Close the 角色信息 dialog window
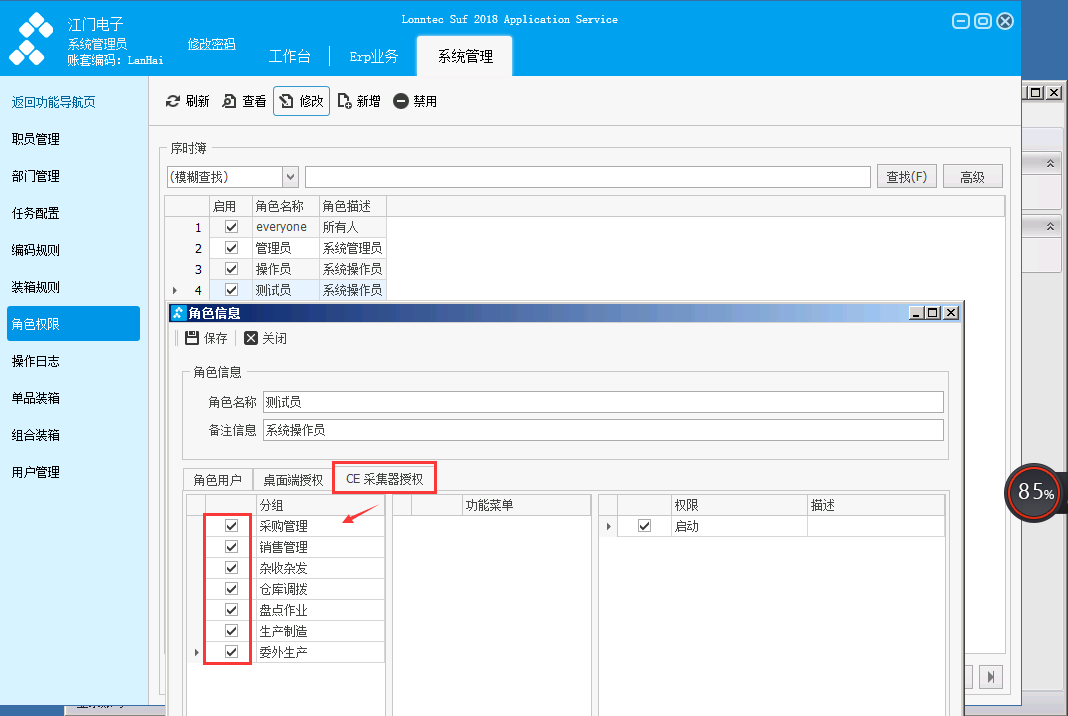Viewport: 1068px width, 716px height. (951, 313)
